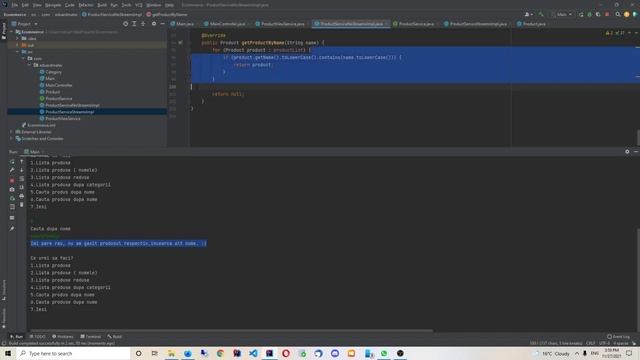This screenshot has height=360, width=640.
Task: Click the camera dump threads icon
Action: (x=12, y=189)
